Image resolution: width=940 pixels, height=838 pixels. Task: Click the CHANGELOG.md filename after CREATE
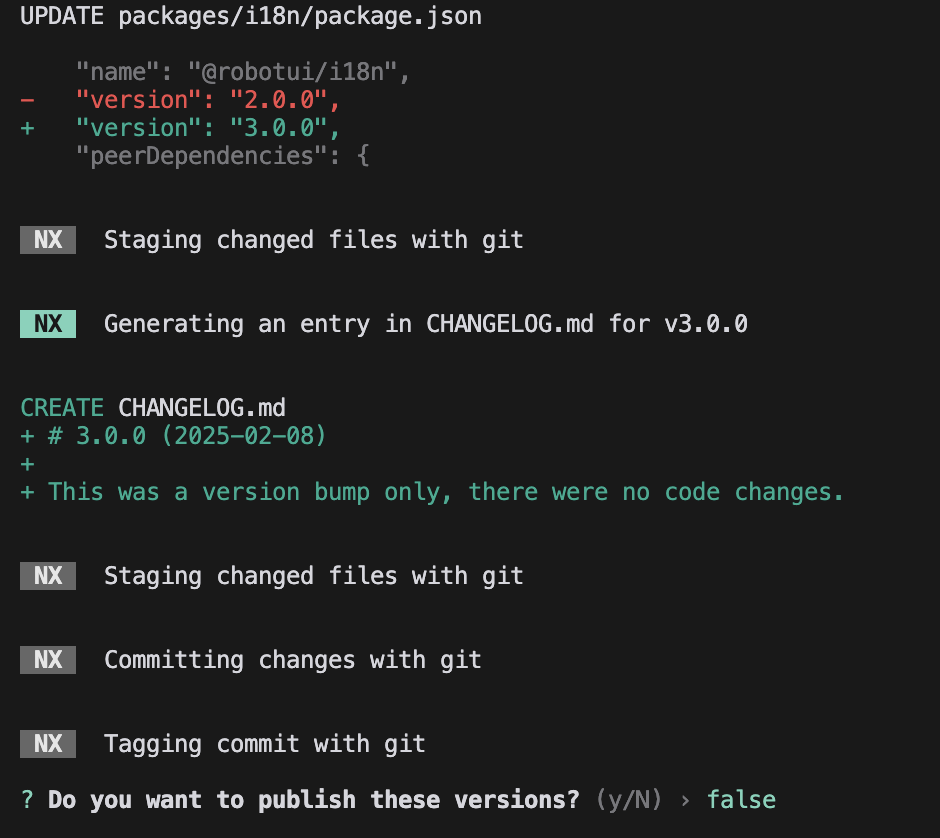(x=201, y=408)
